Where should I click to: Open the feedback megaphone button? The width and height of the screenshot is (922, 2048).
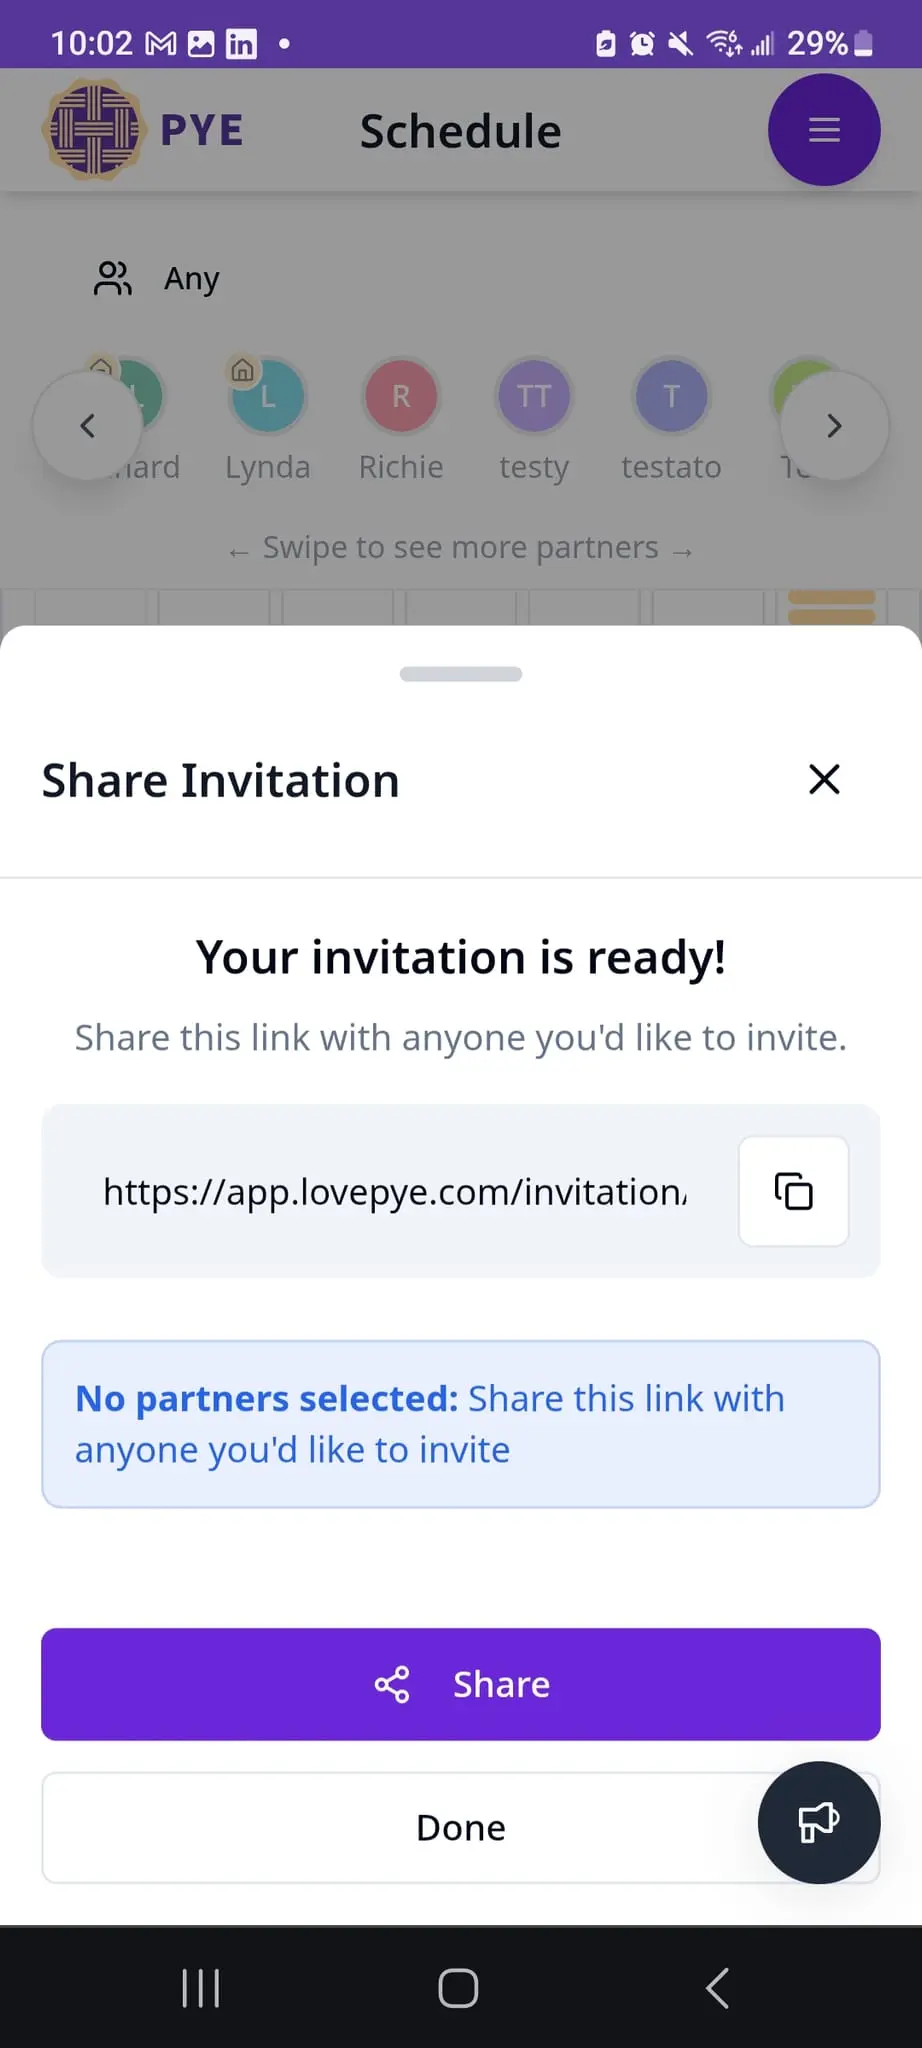click(x=819, y=1822)
